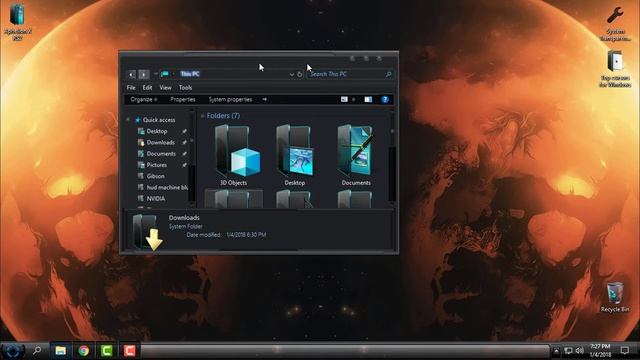640x360 pixels.
Task: Click the search magnifier icon in Explorer
Action: click(x=389, y=74)
